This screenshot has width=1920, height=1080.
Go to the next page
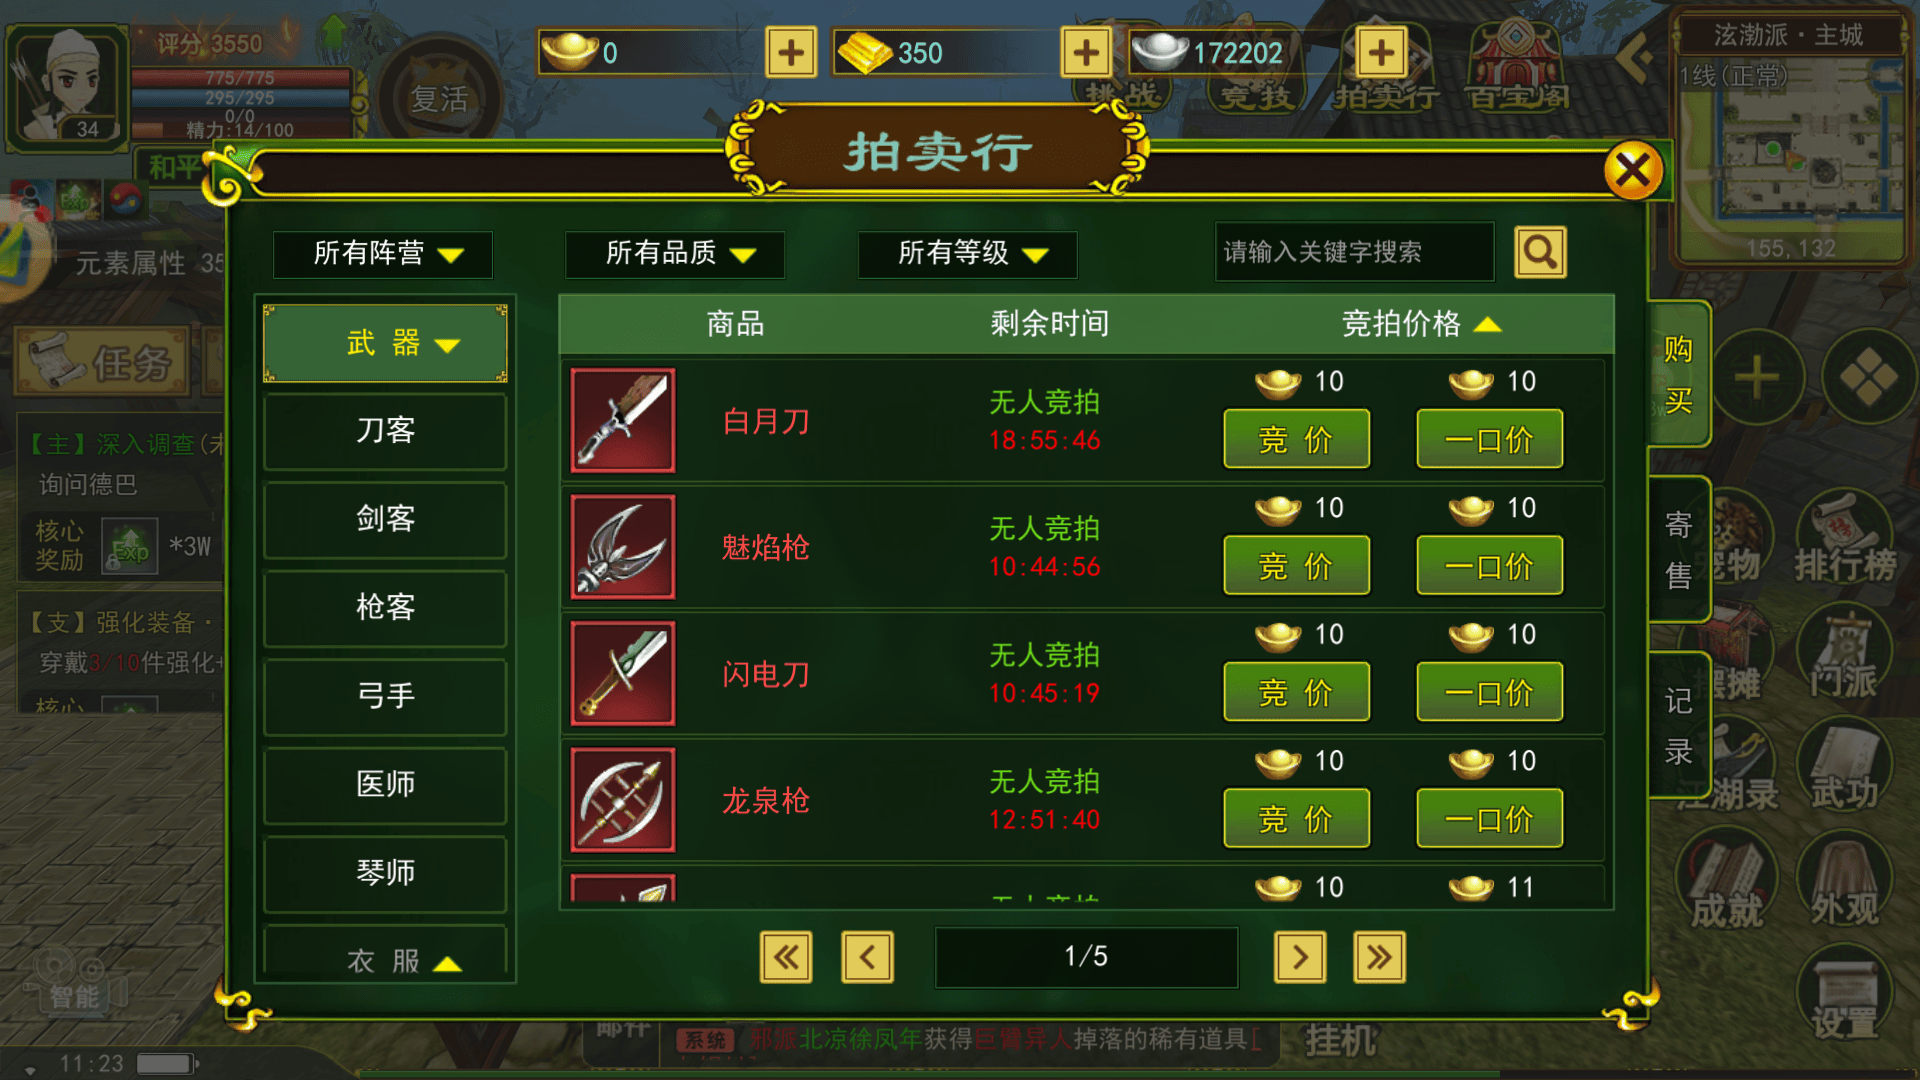[1300, 957]
